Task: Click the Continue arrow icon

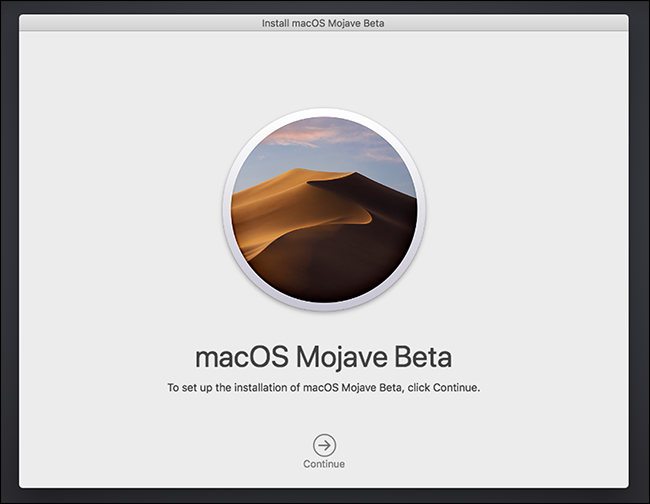Action: click(x=324, y=446)
